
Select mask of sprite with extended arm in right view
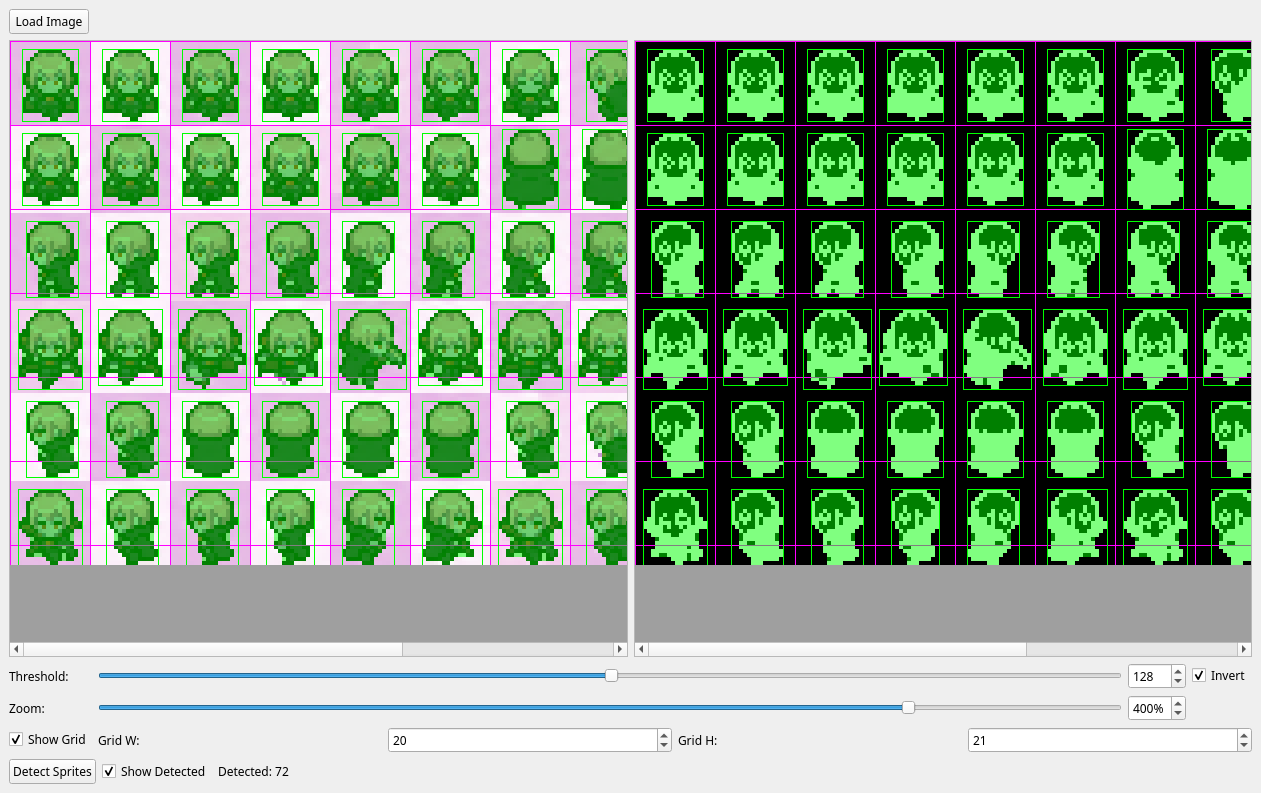tap(997, 349)
